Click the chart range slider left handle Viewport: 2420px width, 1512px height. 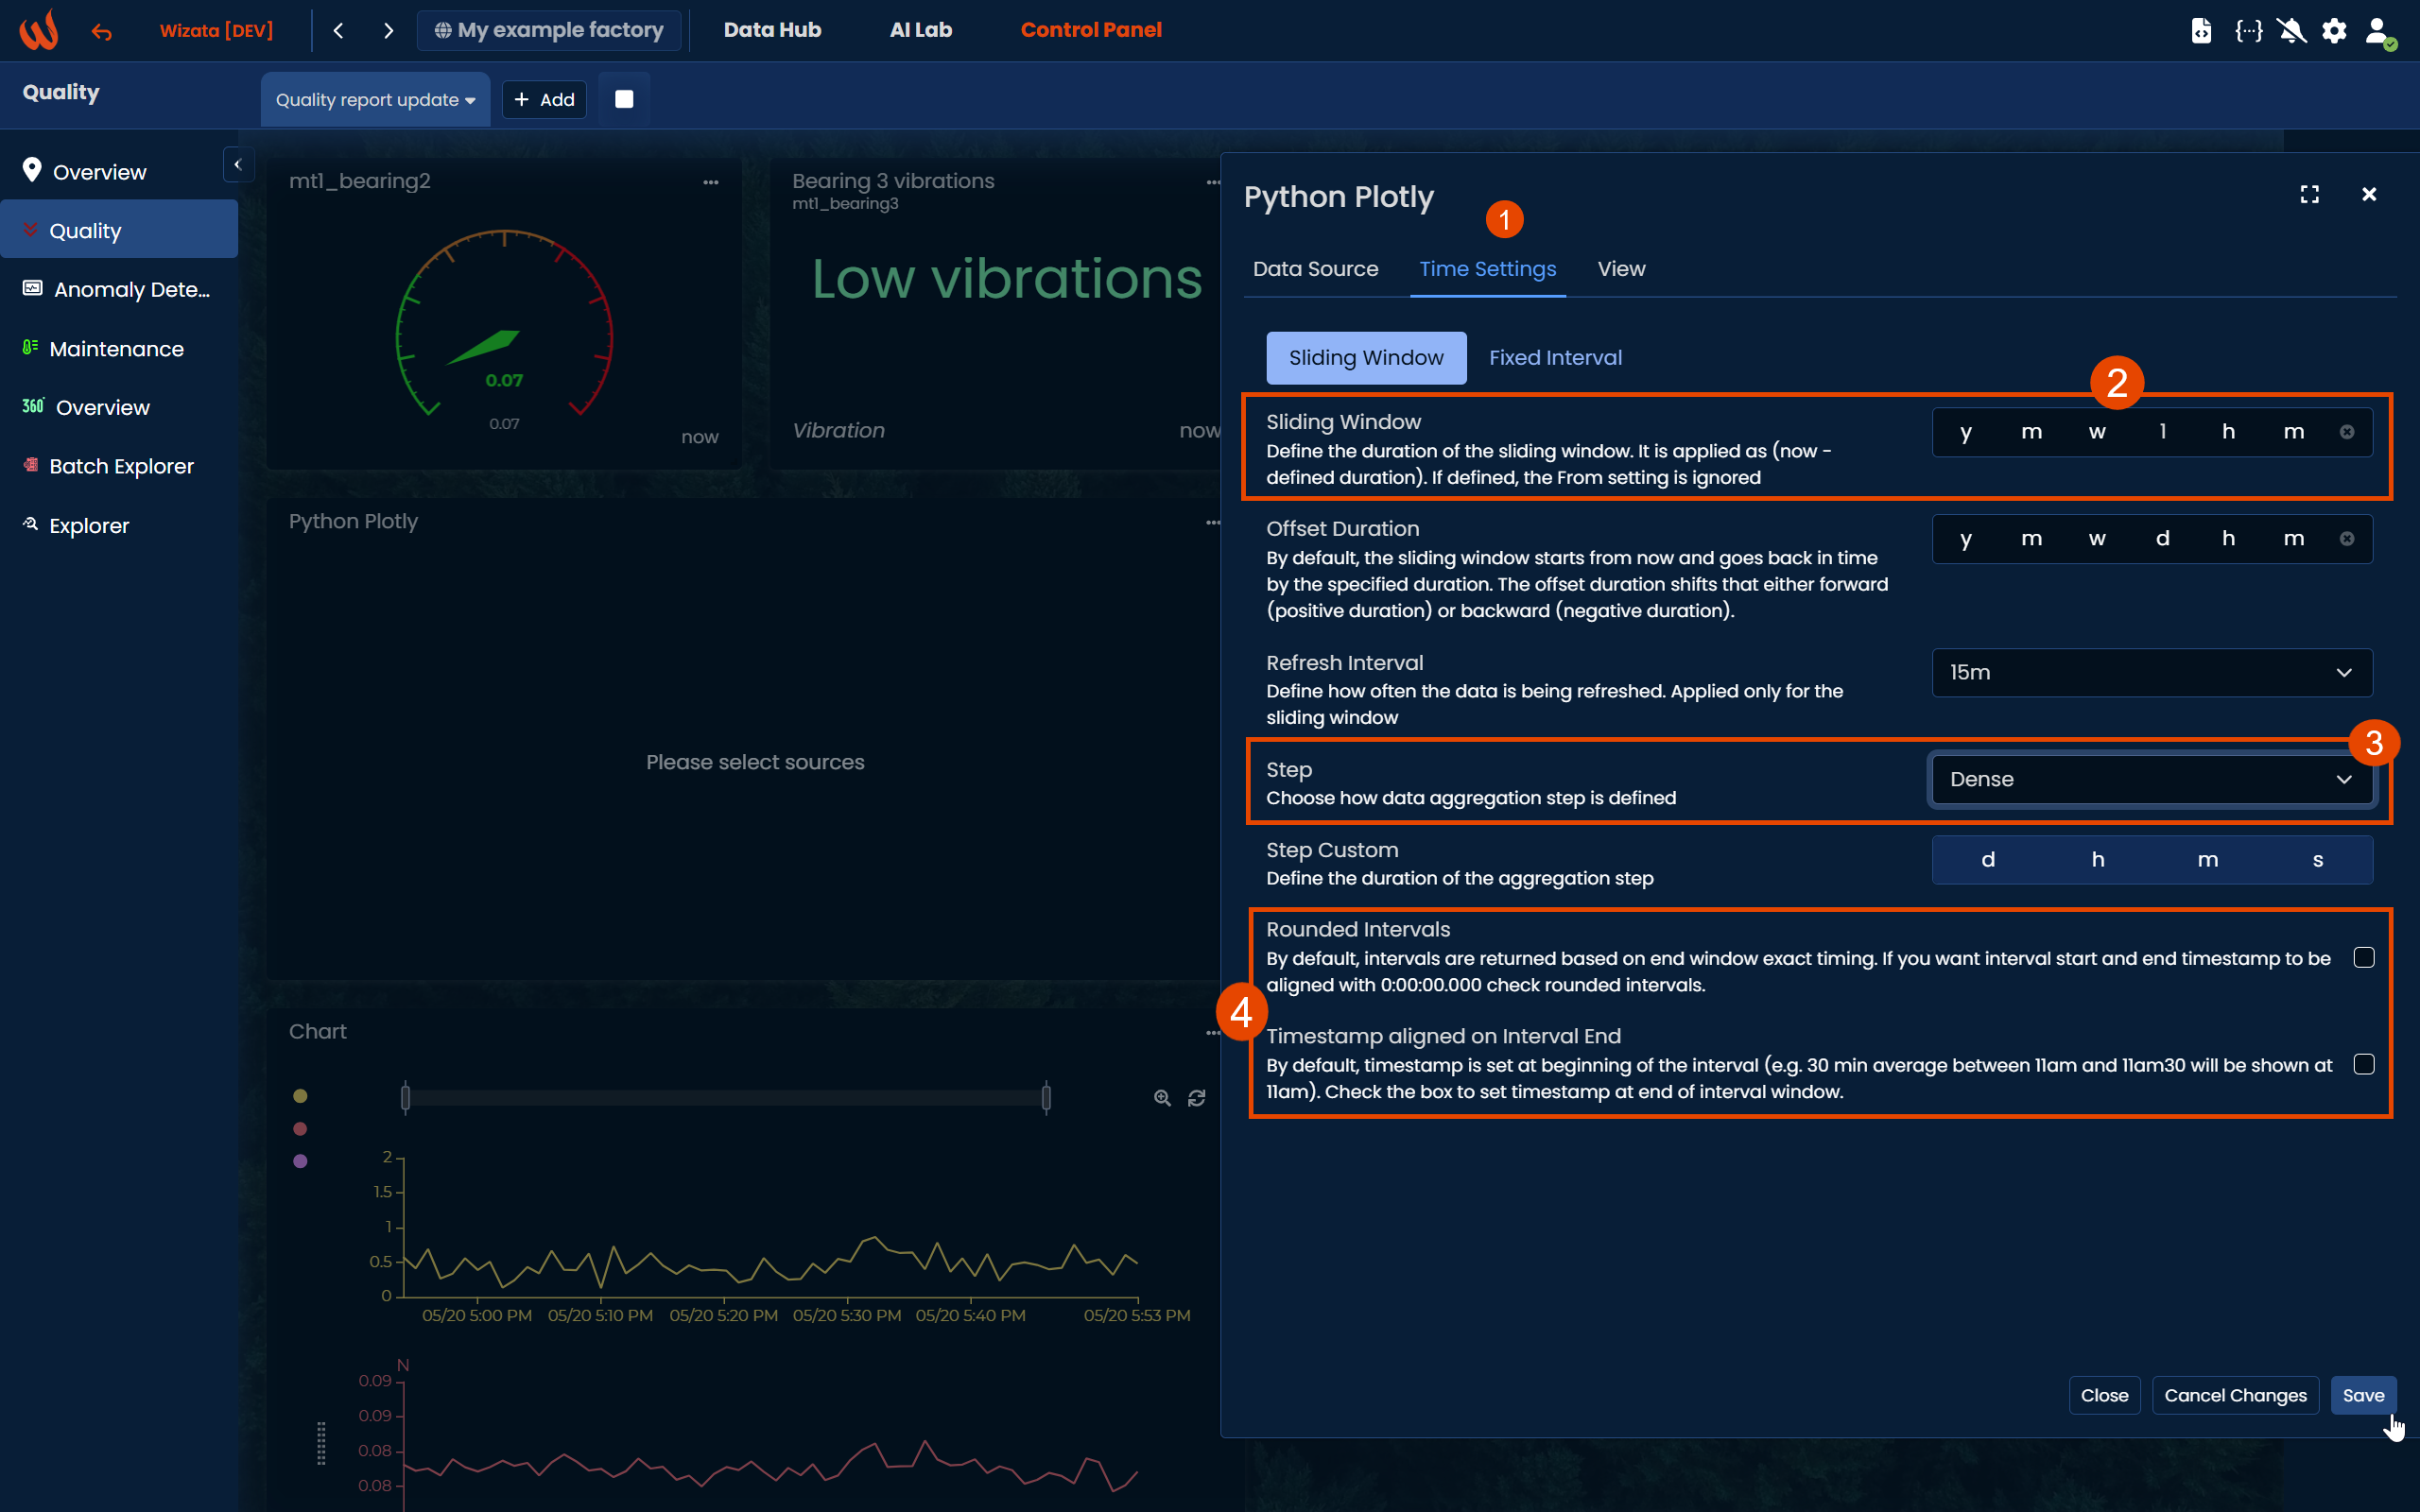tap(405, 1098)
